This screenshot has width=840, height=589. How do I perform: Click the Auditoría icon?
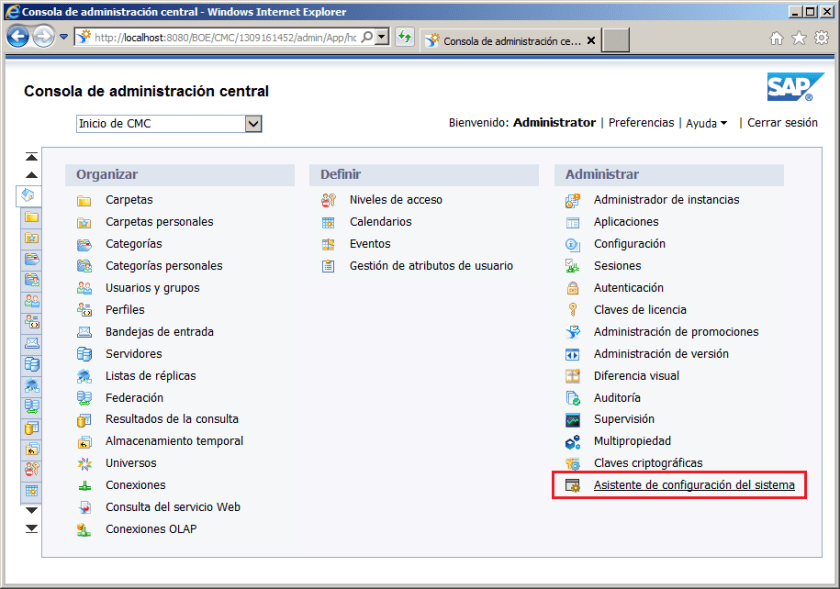click(x=573, y=398)
